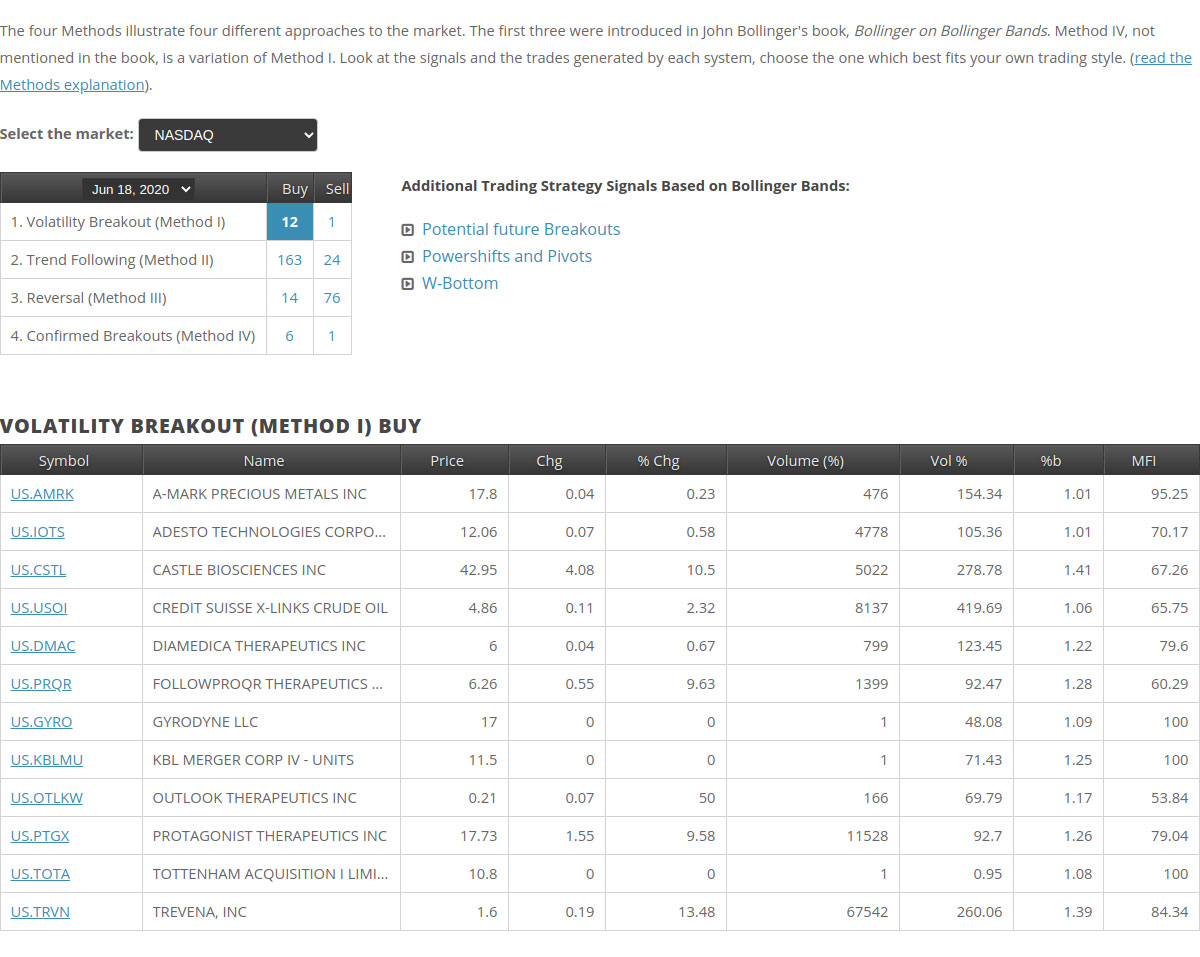Click the US.TRVN ticker link

click(x=40, y=912)
